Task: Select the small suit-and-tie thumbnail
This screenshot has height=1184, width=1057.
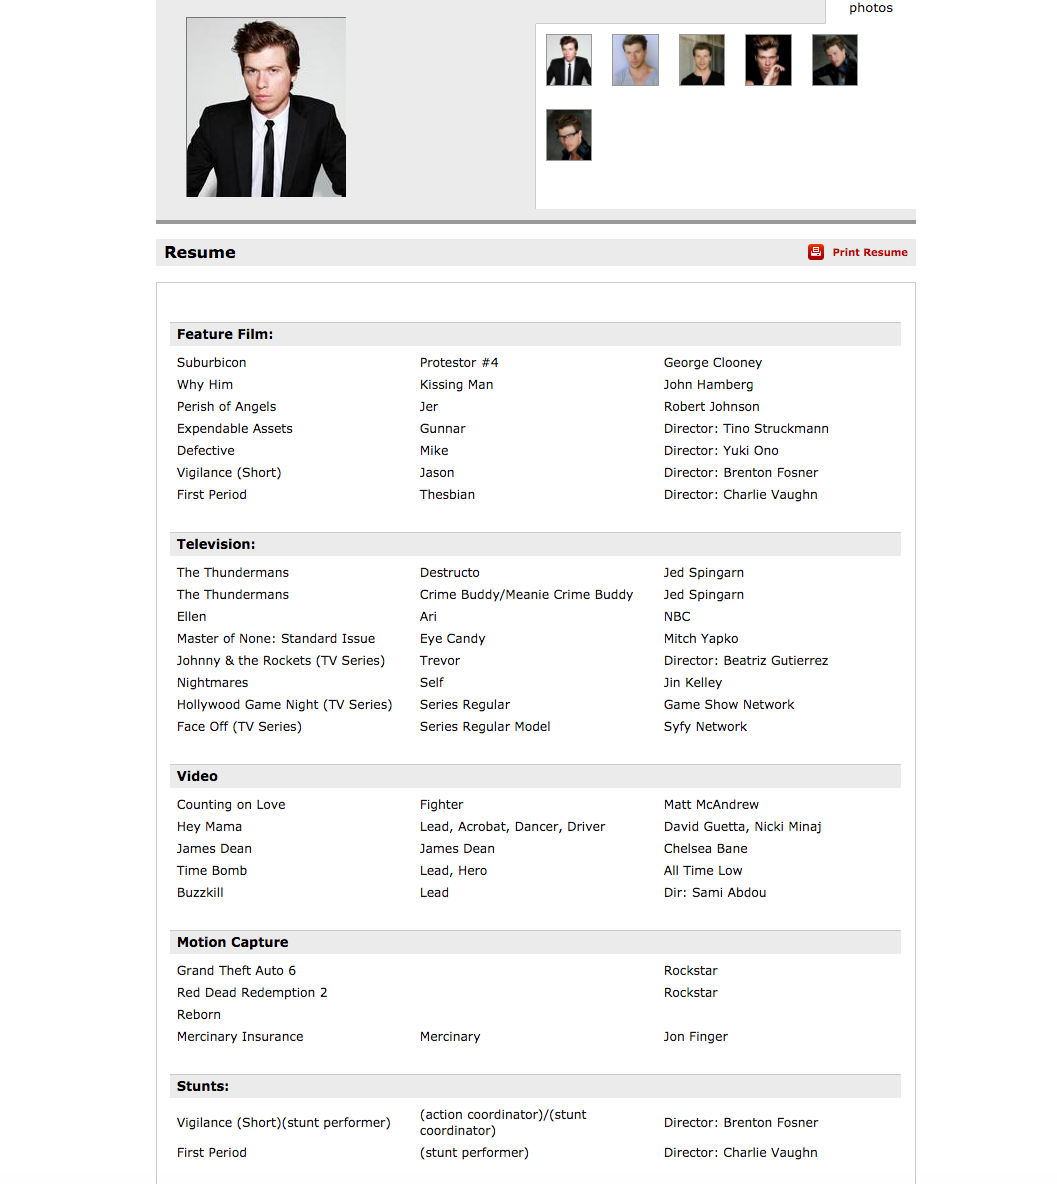Action: (x=569, y=60)
